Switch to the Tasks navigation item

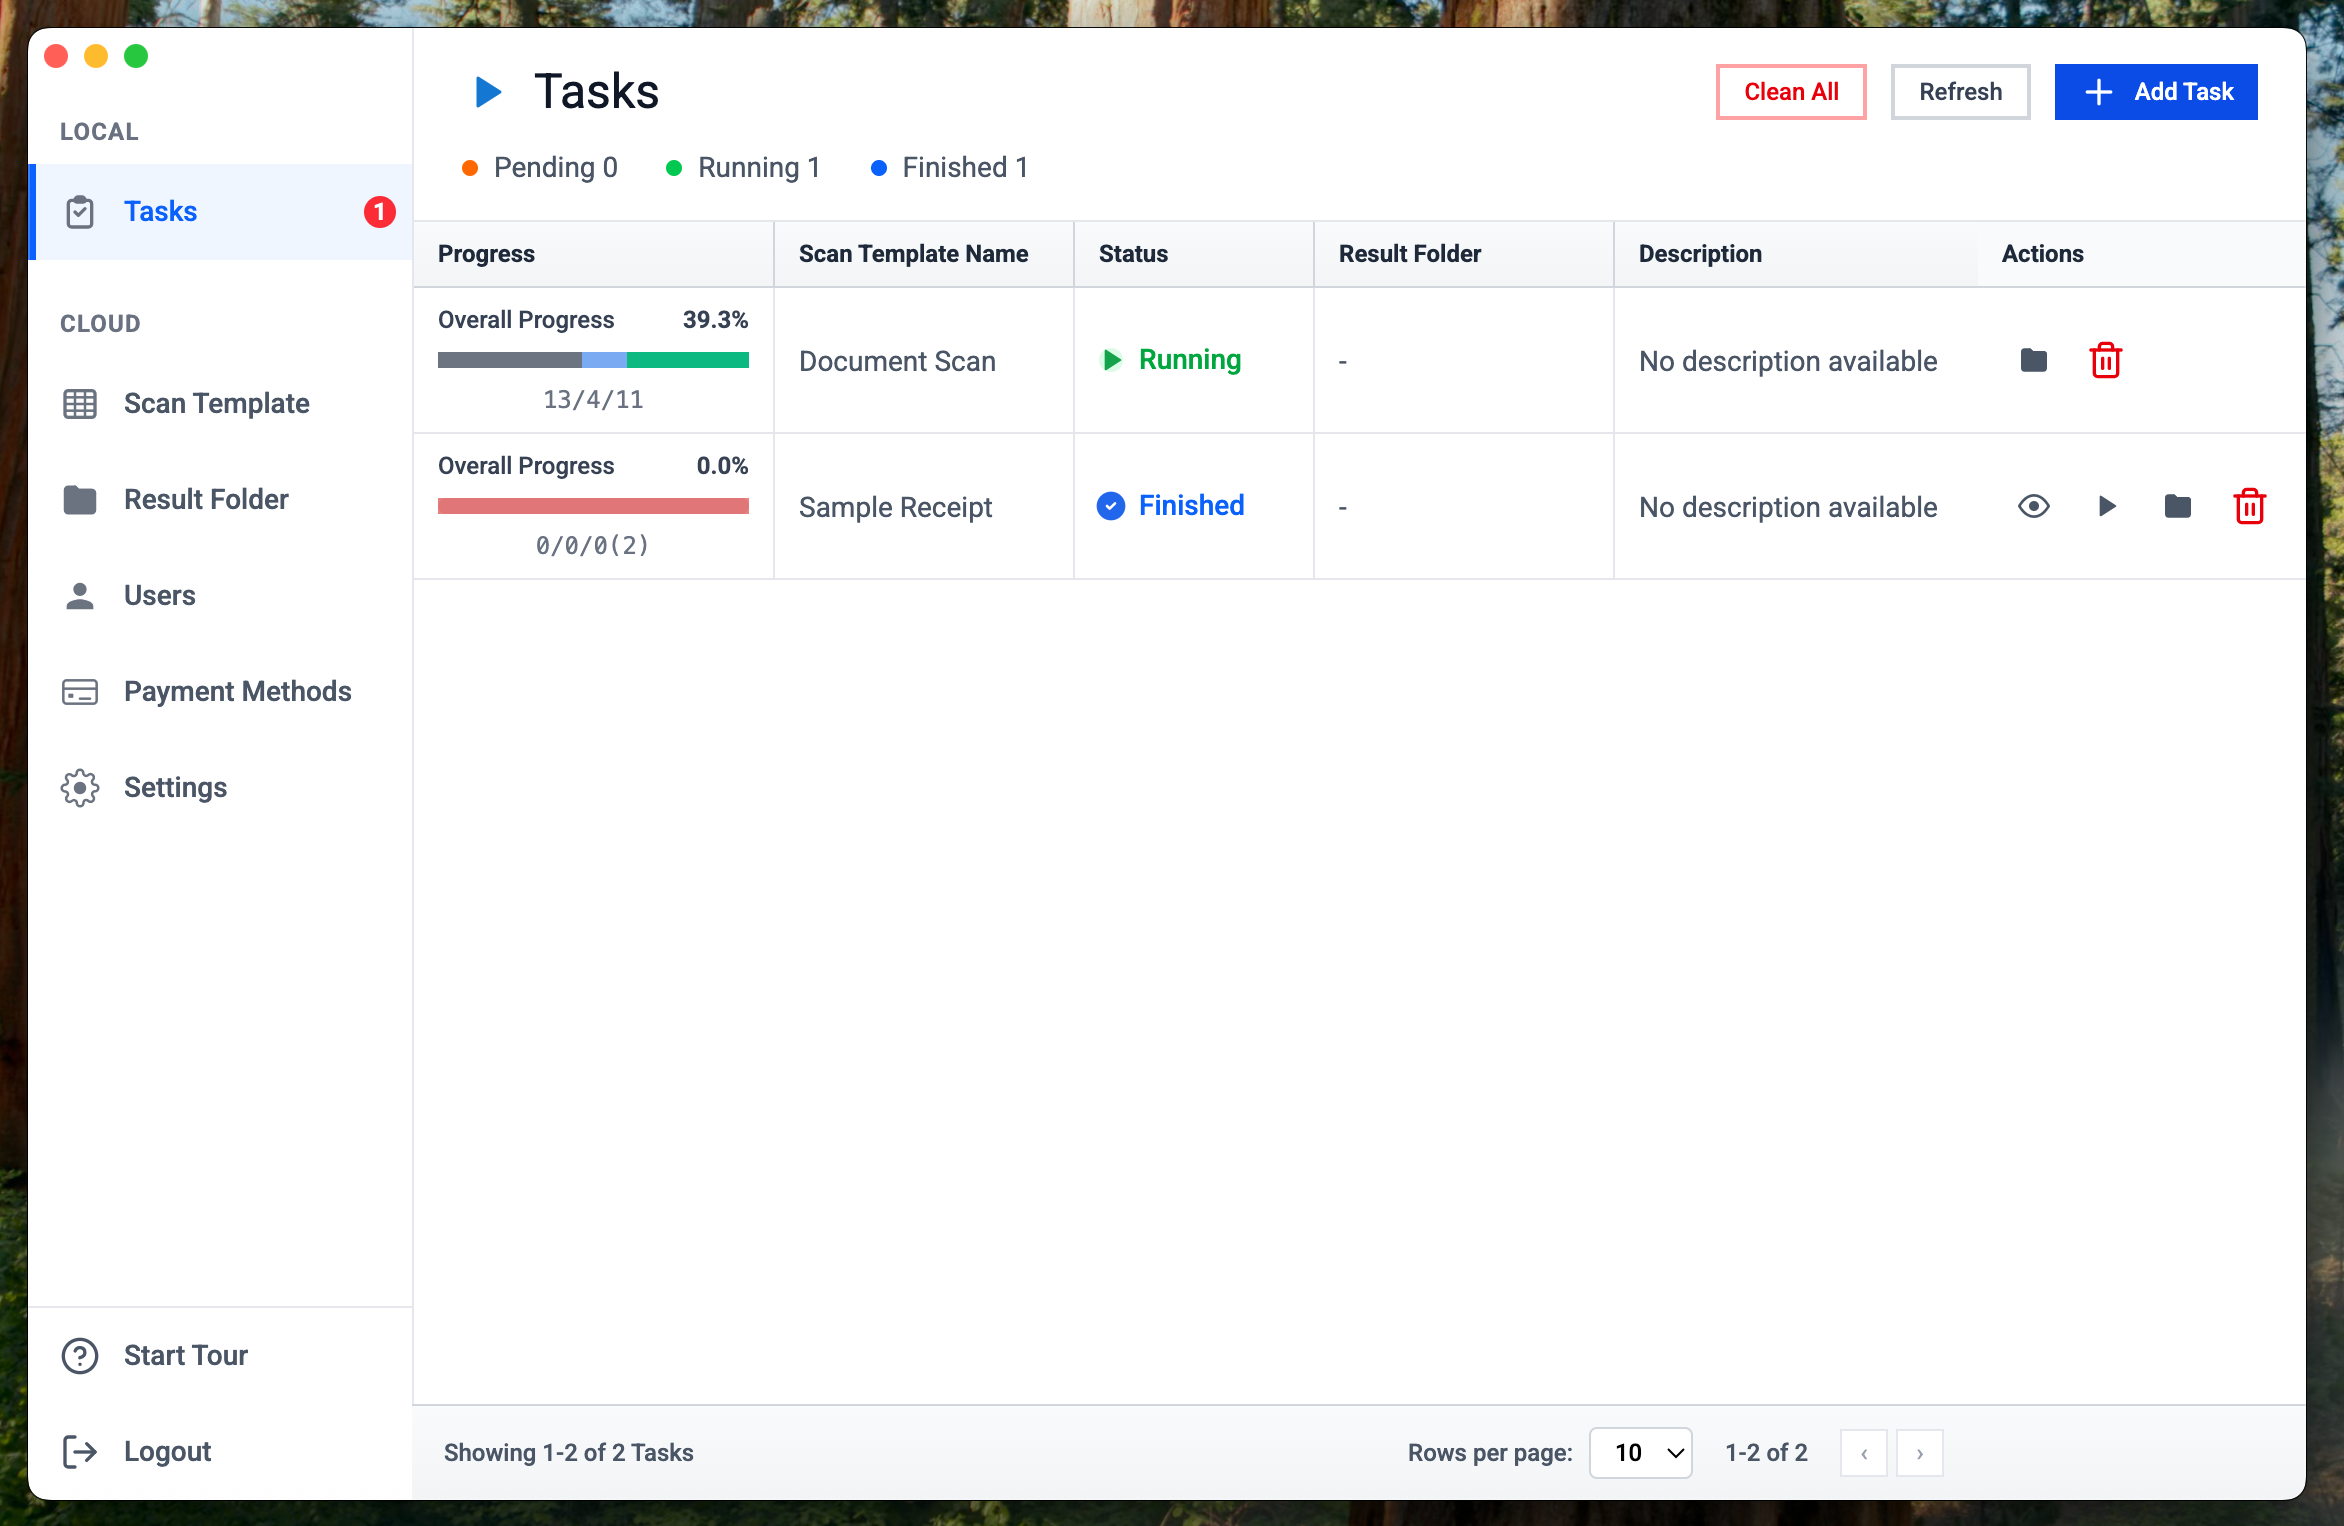click(x=160, y=211)
